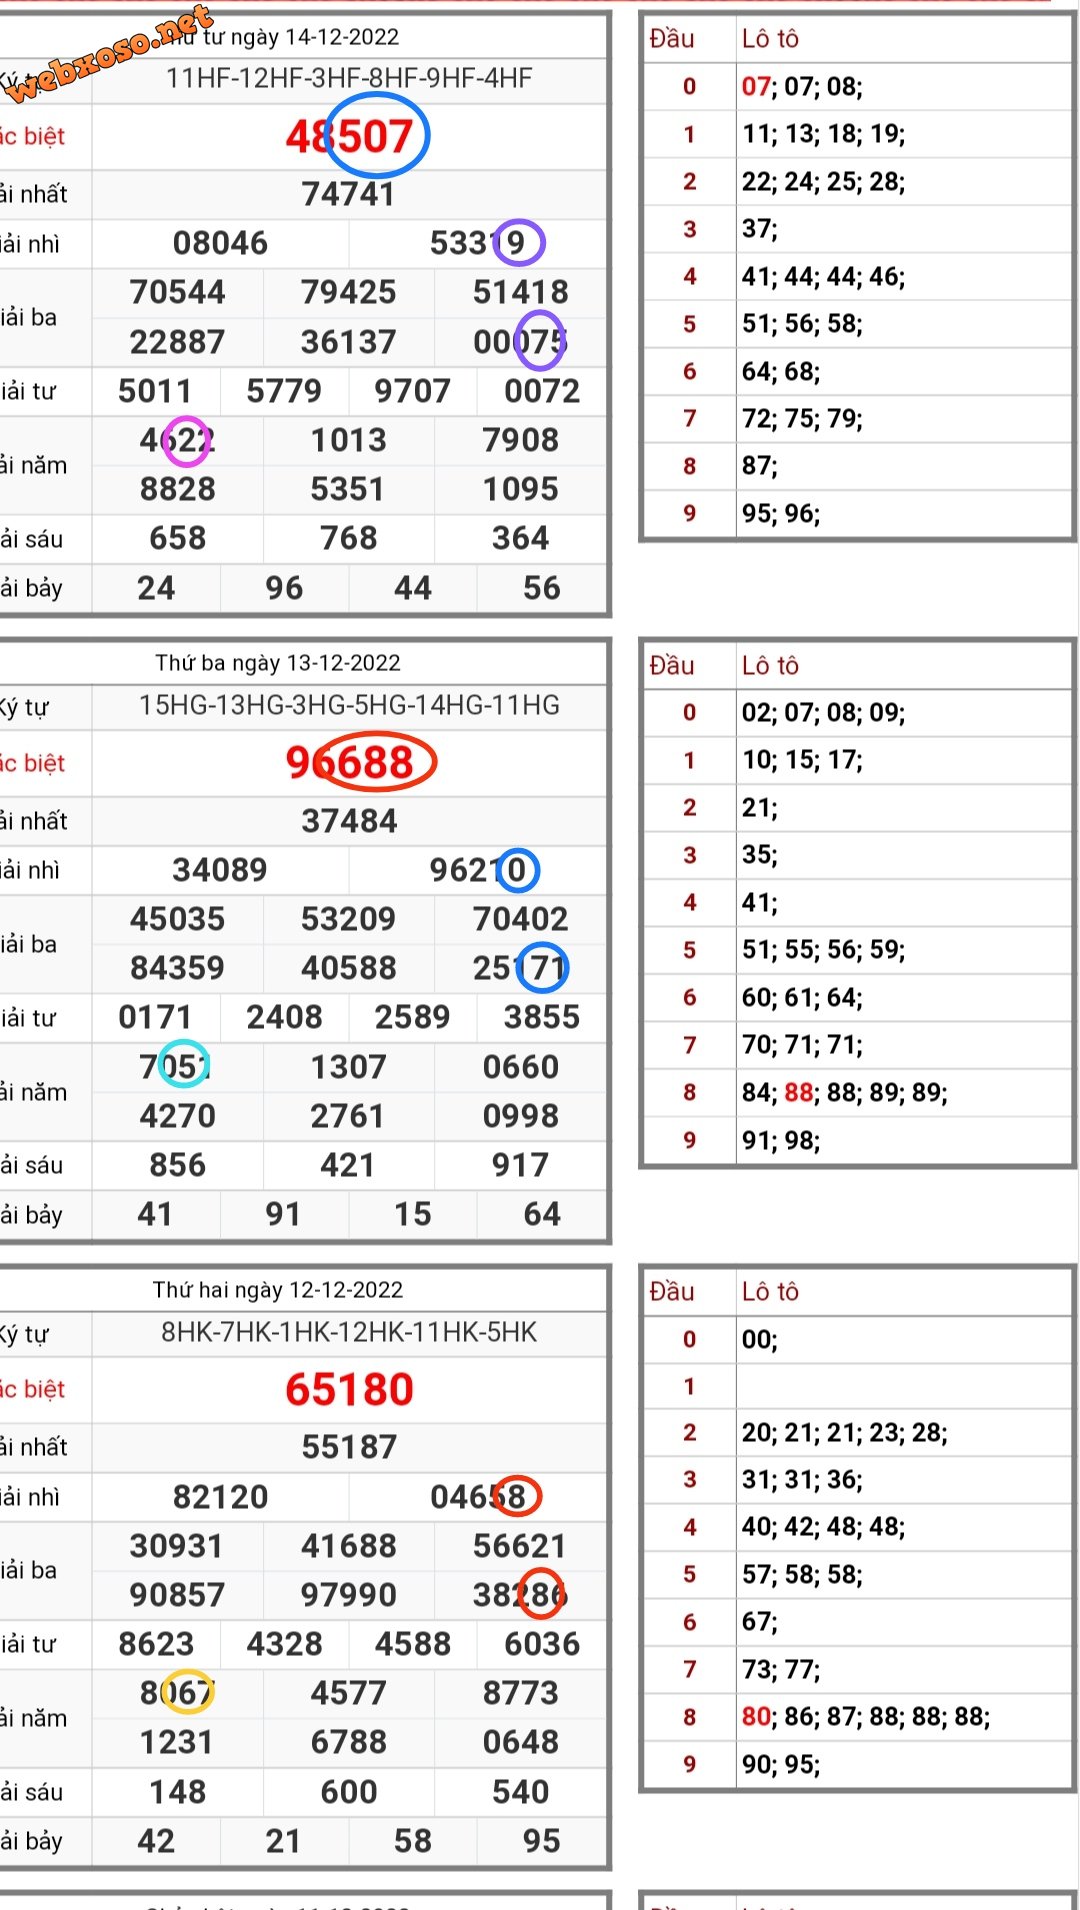Select the number 7908
This screenshot has height=1910, width=1080.
coord(521,440)
